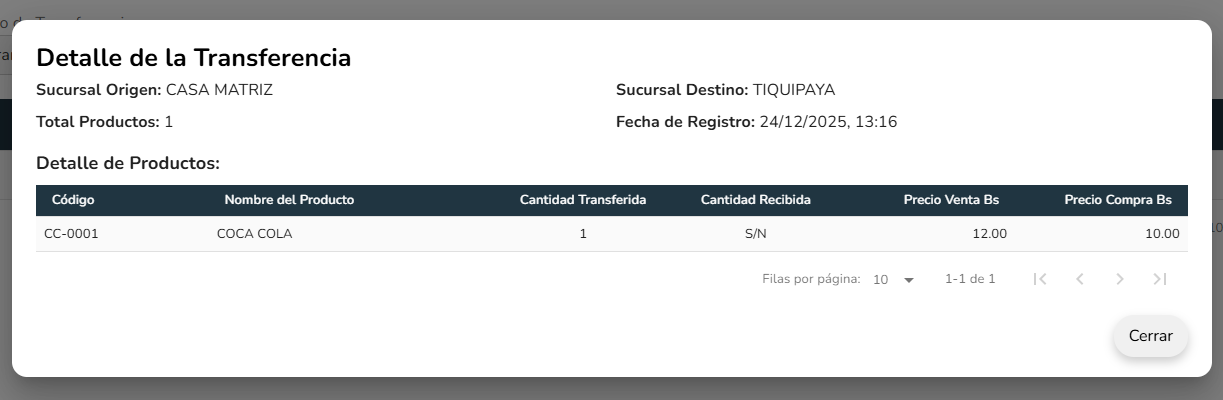Click the 1-1 de 1 pagination text
The height and width of the screenshot is (400, 1223).
point(970,280)
